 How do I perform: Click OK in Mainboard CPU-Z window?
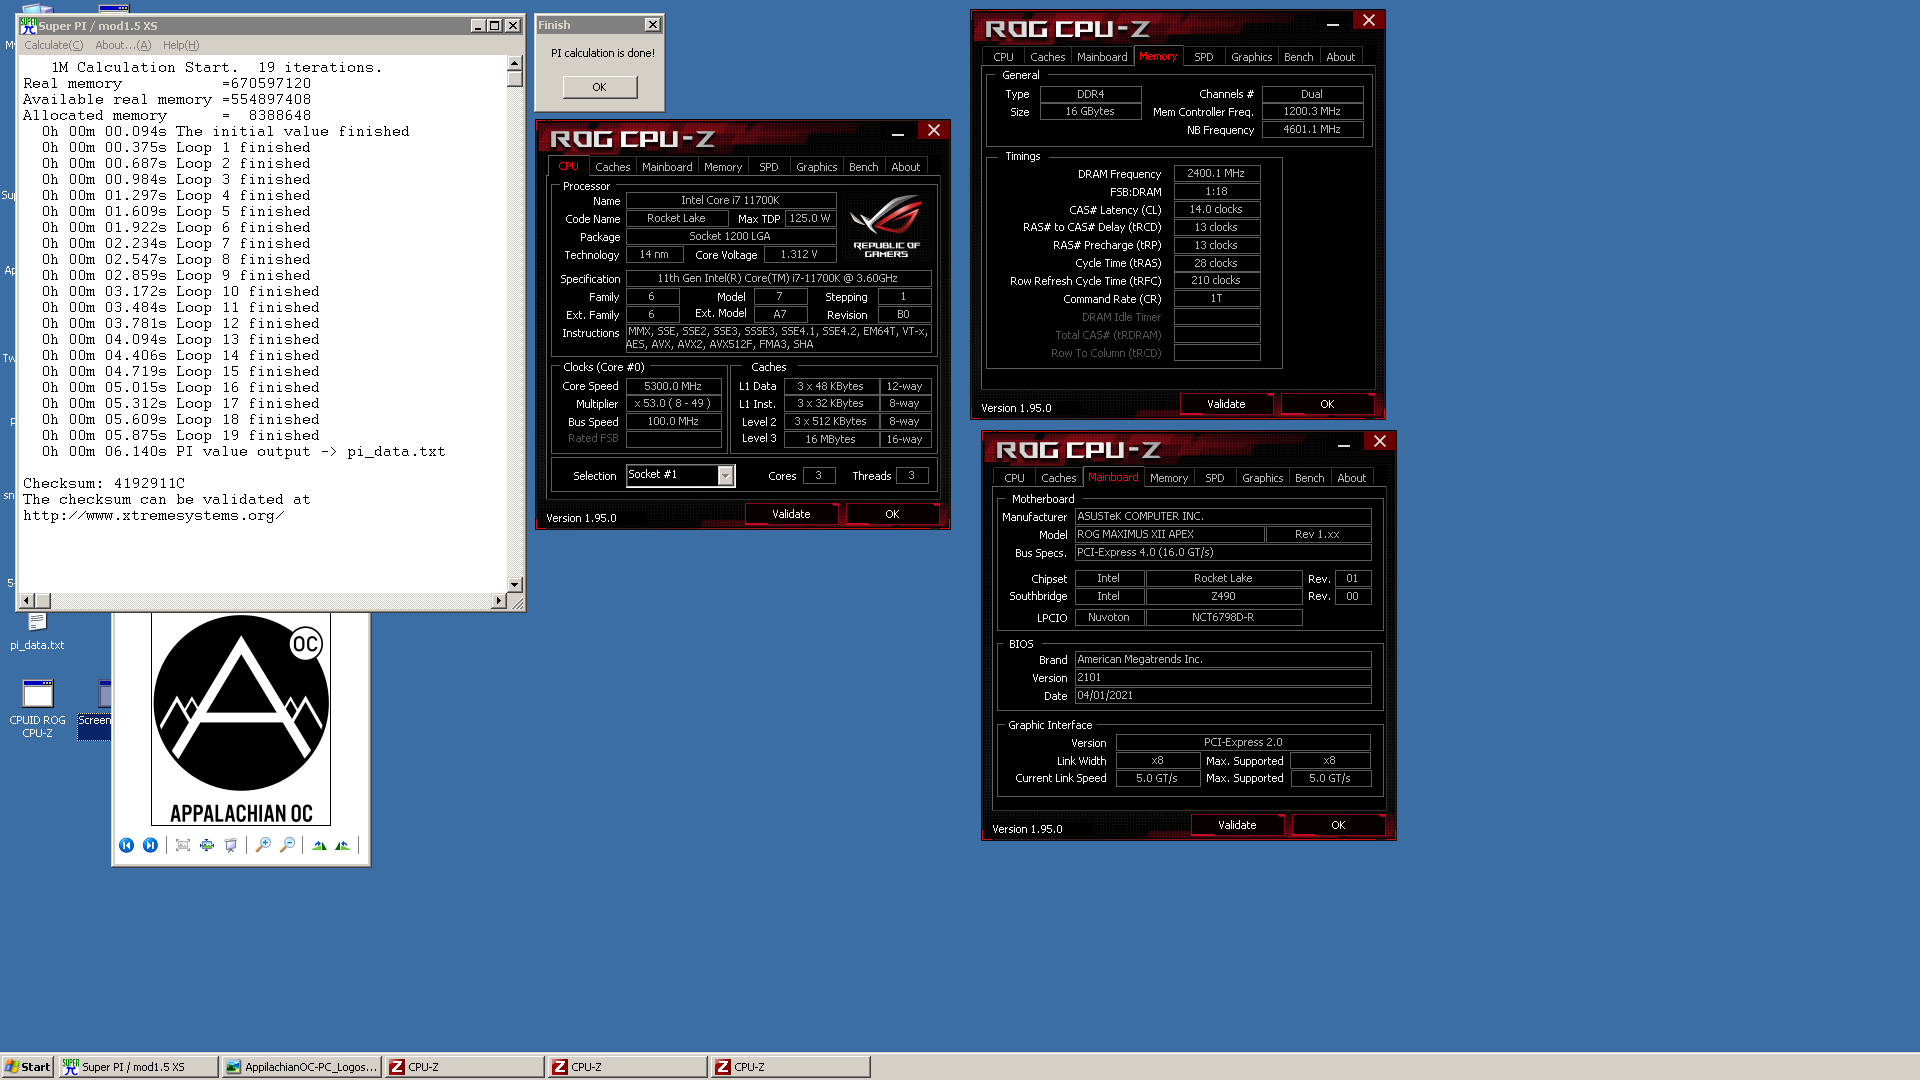click(x=1338, y=825)
